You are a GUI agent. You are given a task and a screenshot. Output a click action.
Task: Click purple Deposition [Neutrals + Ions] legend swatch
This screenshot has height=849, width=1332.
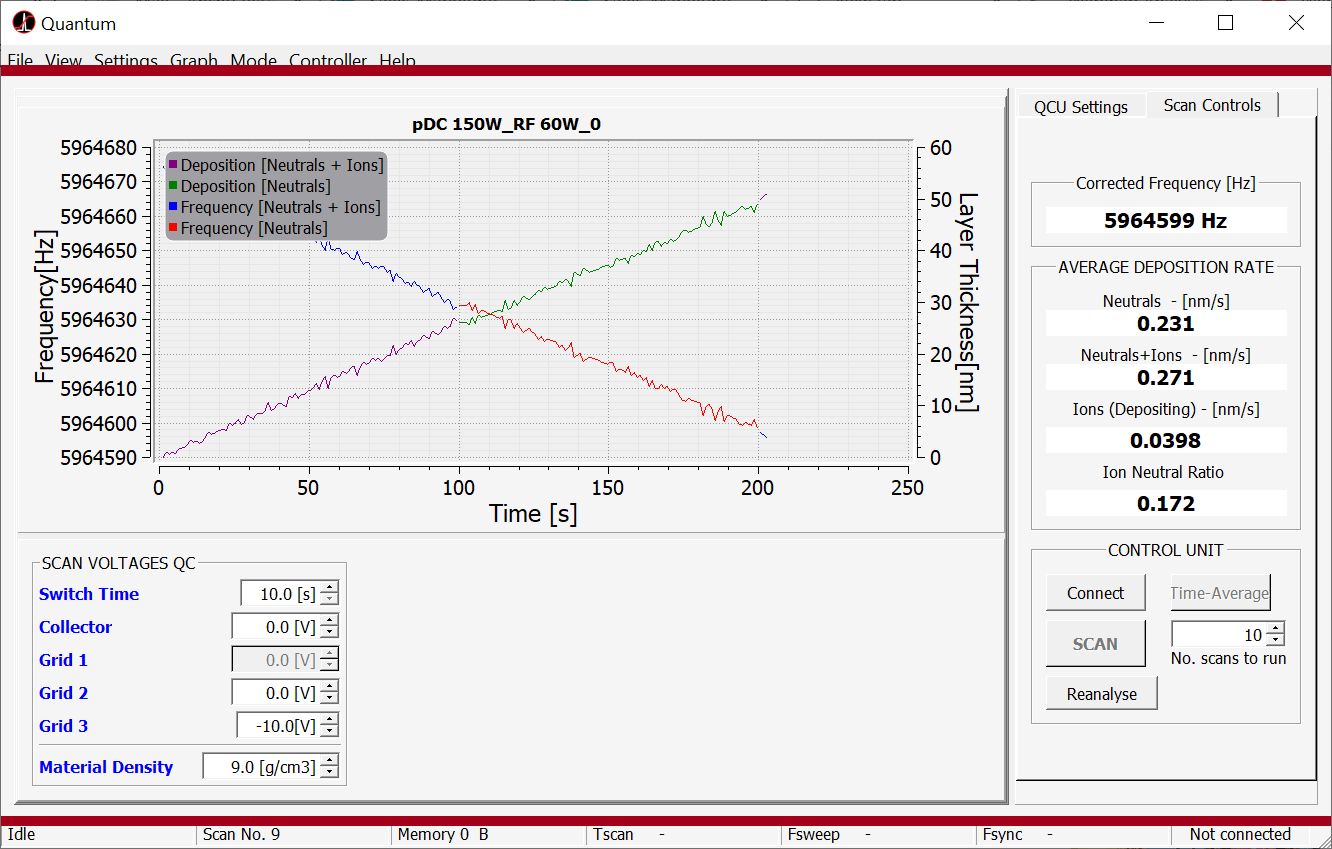[x=173, y=165]
